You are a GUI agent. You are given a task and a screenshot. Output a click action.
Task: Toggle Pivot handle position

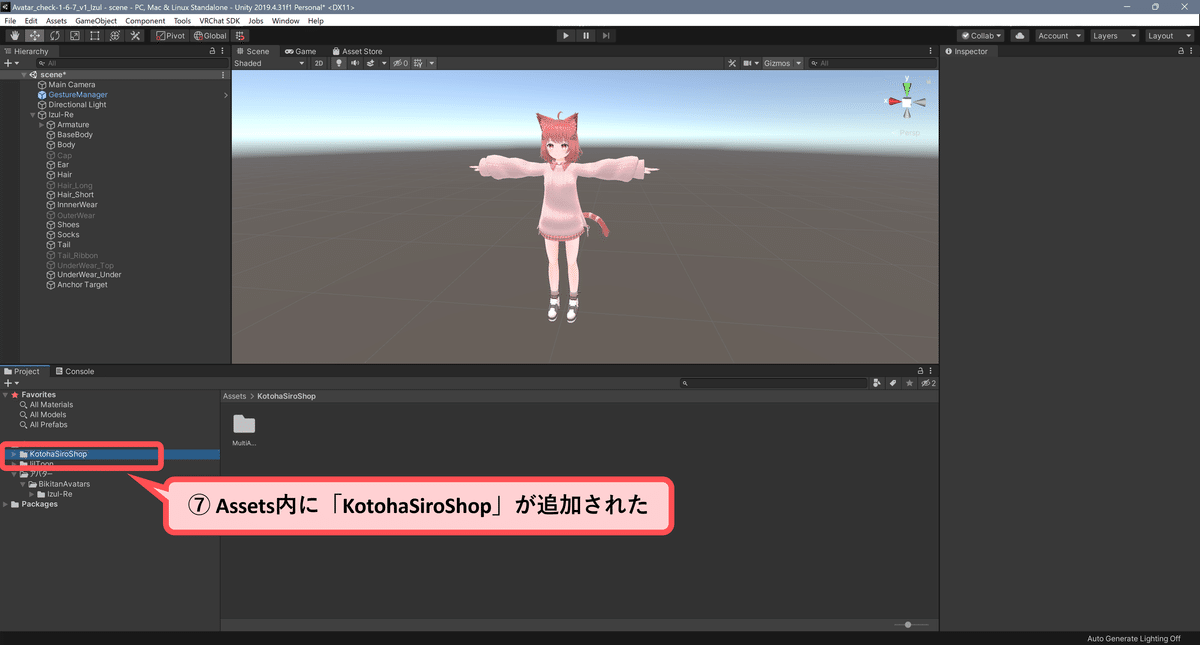pyautogui.click(x=169, y=36)
